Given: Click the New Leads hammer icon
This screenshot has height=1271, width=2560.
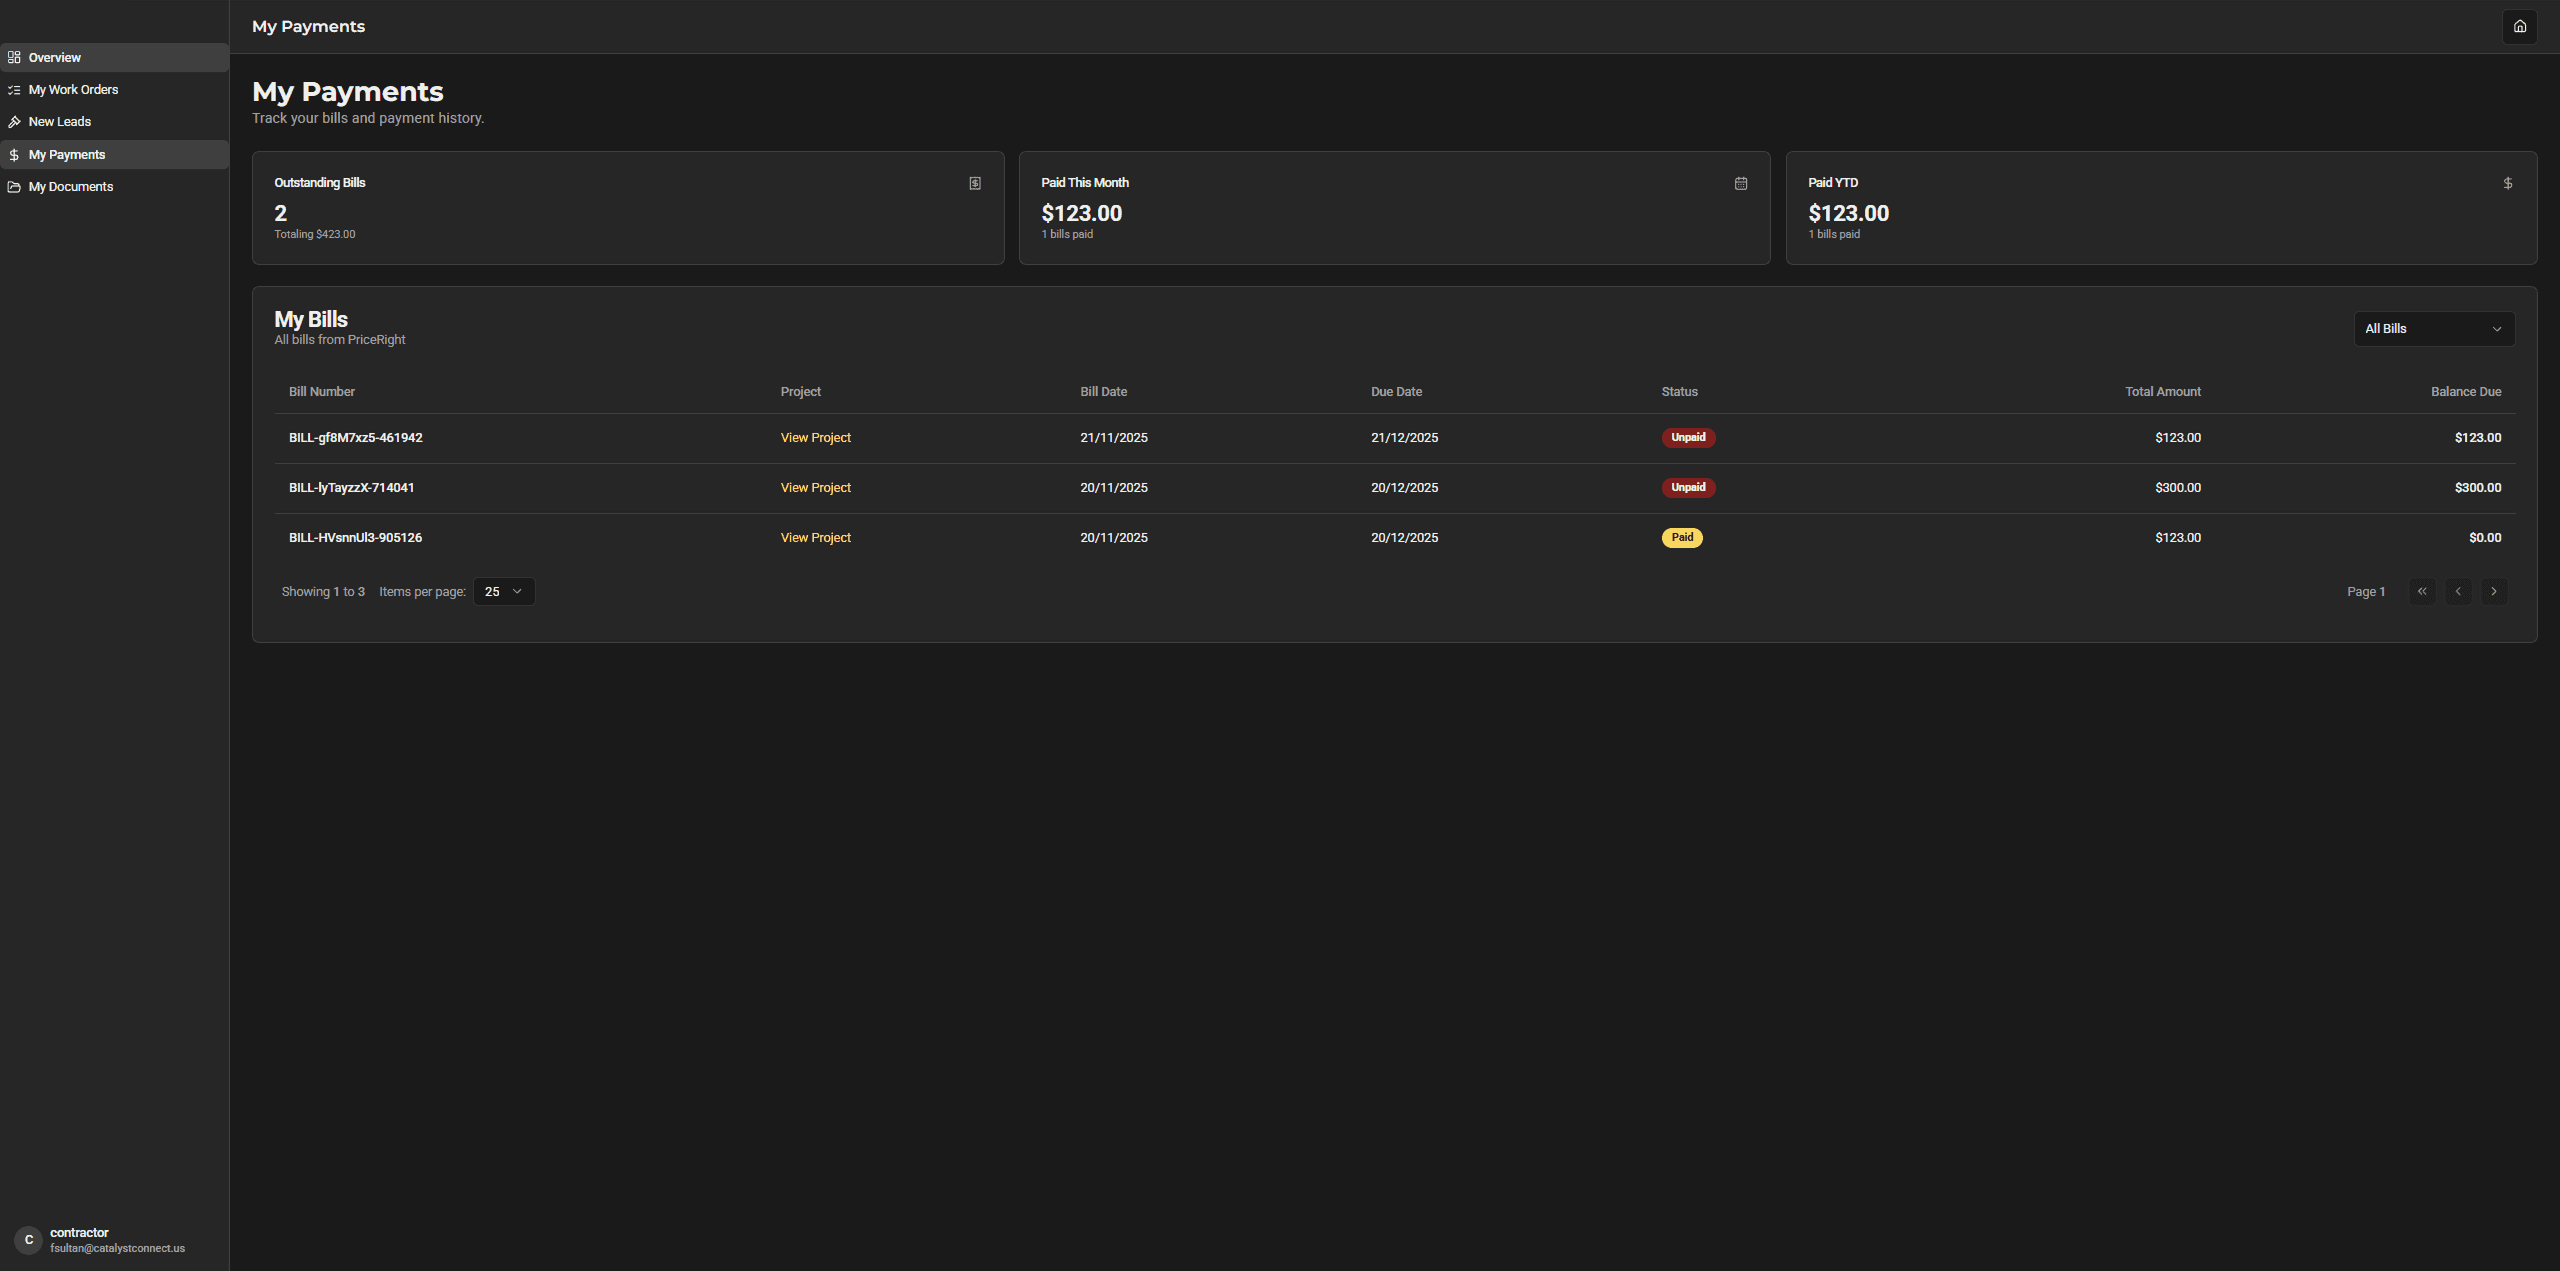Looking at the screenshot, I should 14,122.
